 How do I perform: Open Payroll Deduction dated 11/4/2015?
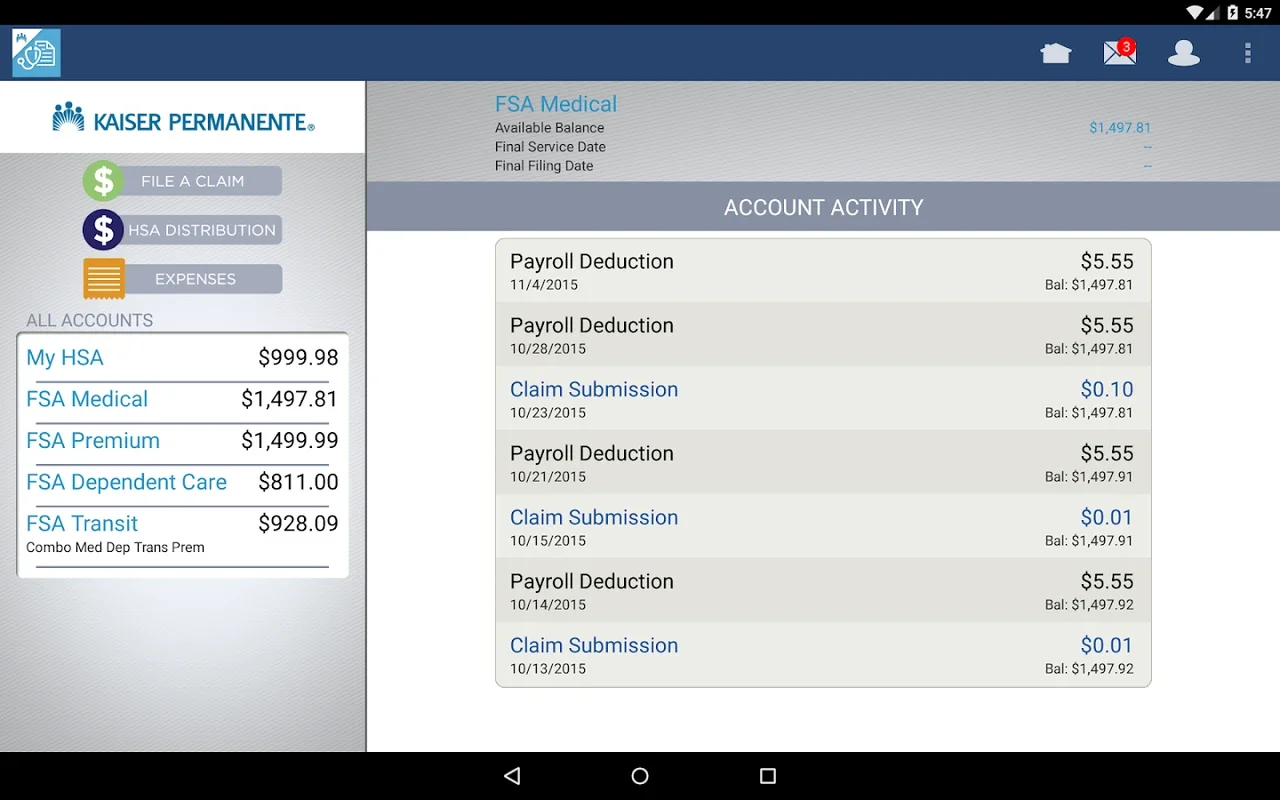point(823,271)
